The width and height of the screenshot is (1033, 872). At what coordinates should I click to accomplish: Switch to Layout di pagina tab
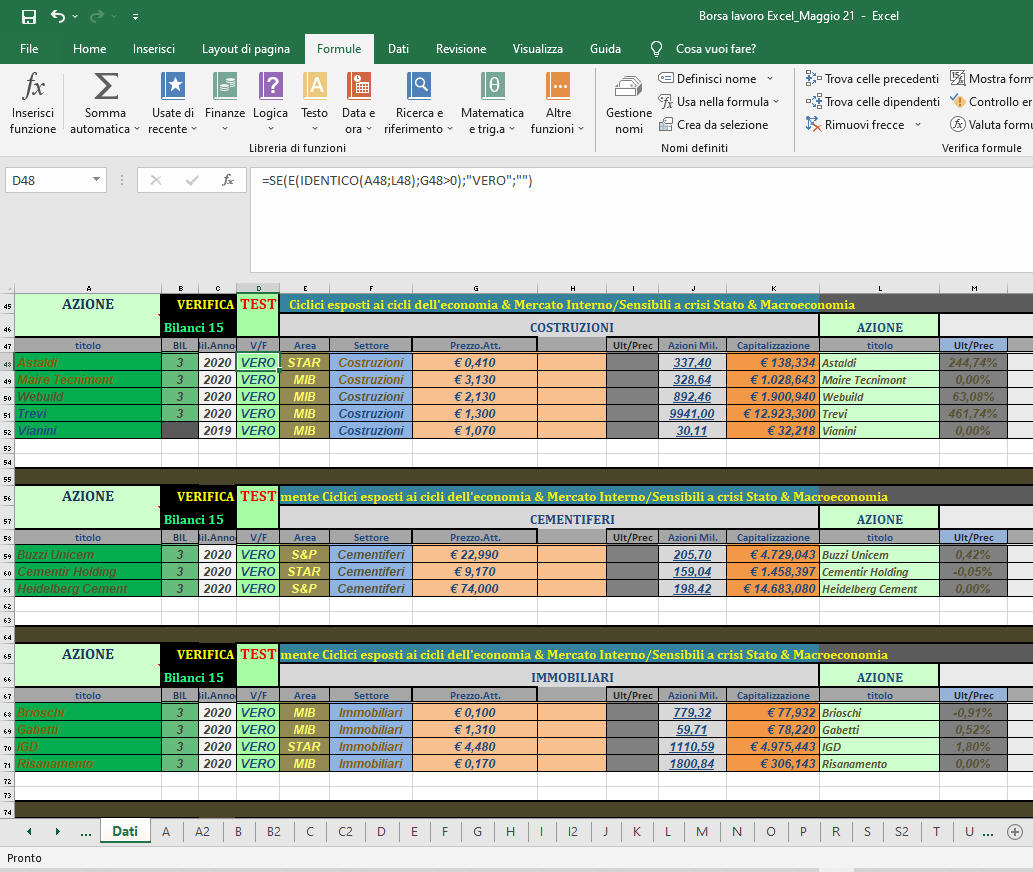(x=246, y=49)
